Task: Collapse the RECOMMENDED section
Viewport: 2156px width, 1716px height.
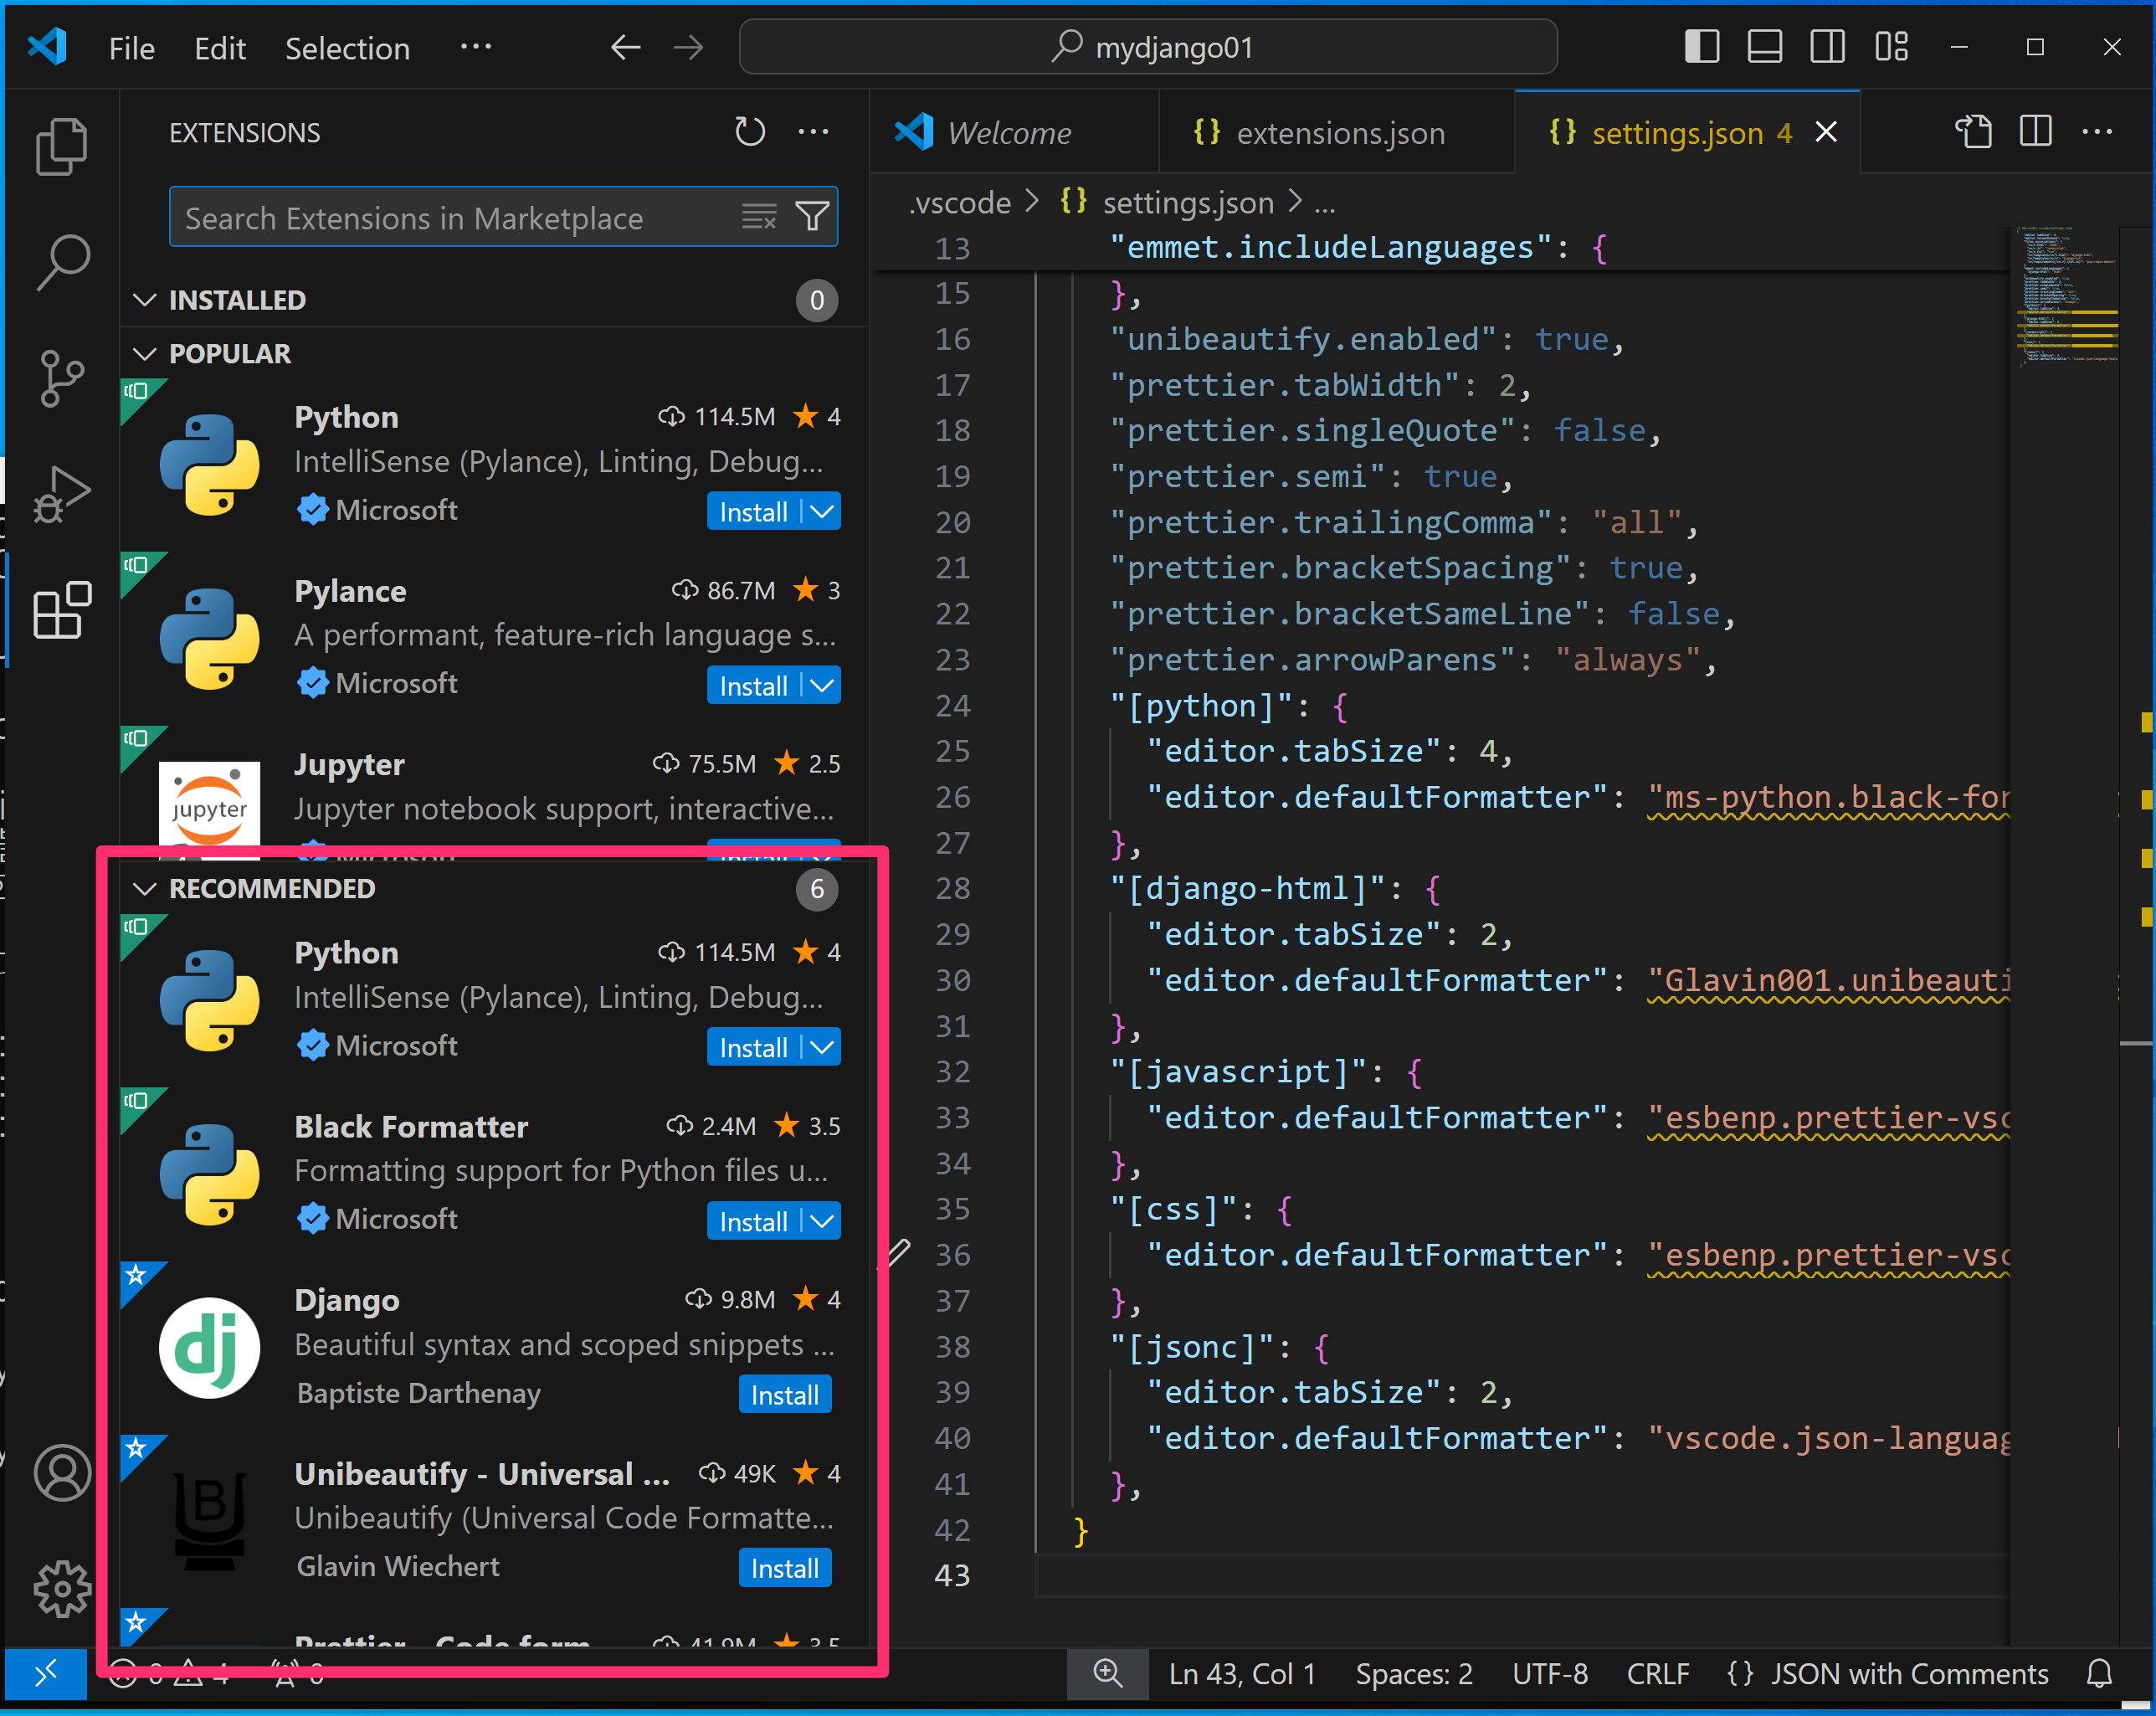Action: click(x=145, y=889)
